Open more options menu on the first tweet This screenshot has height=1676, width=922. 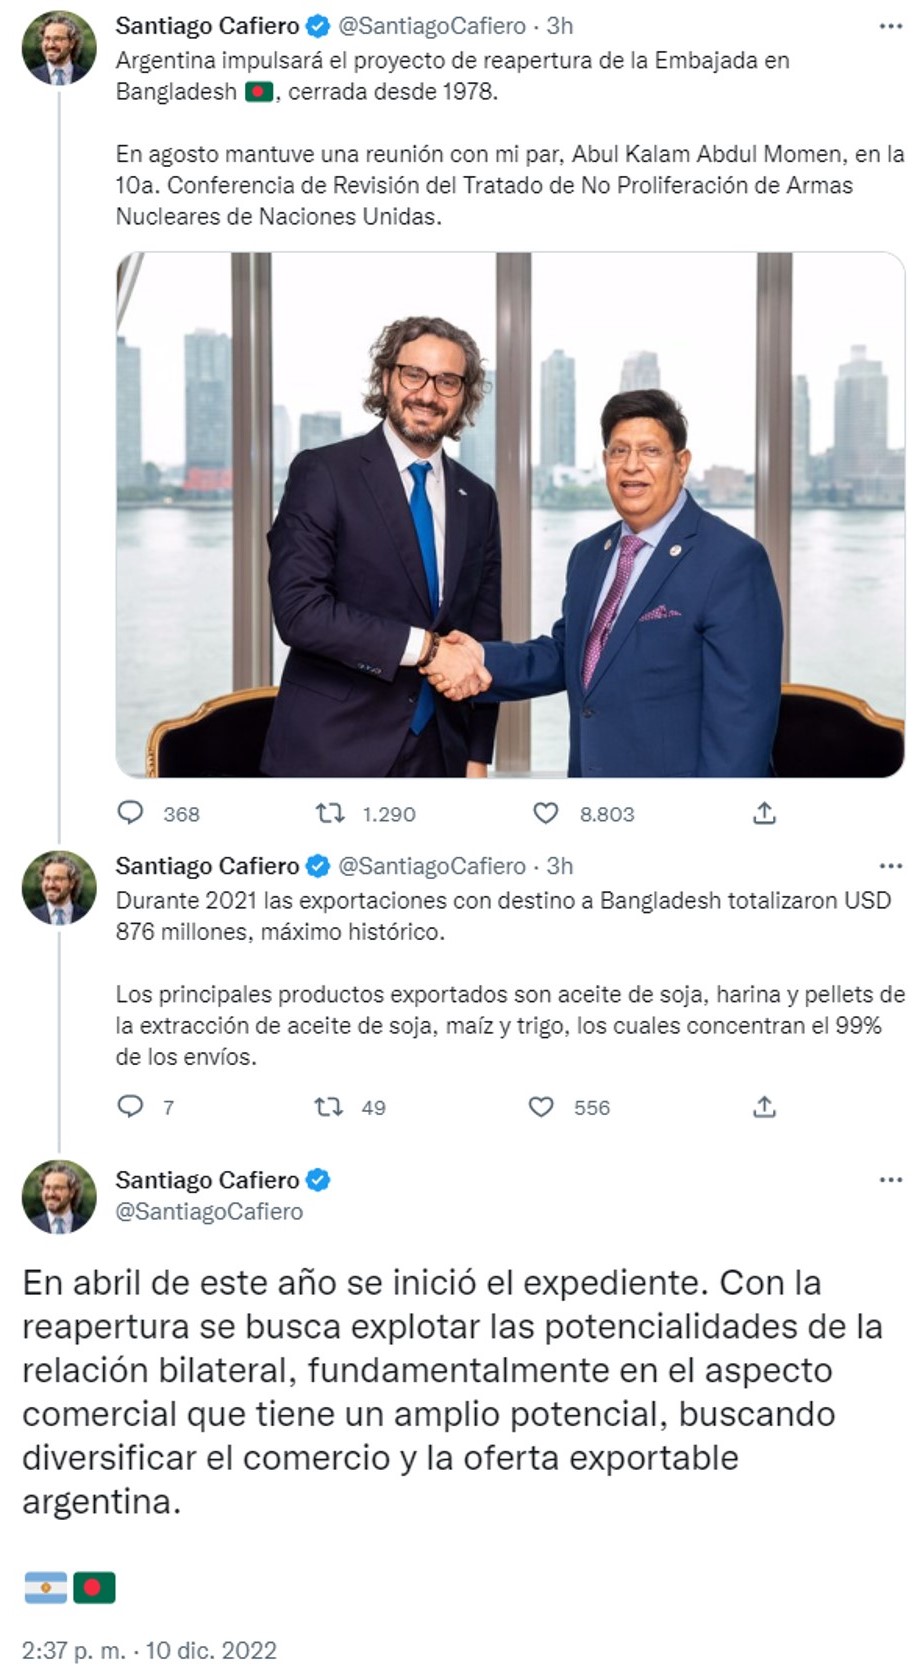(x=891, y=26)
